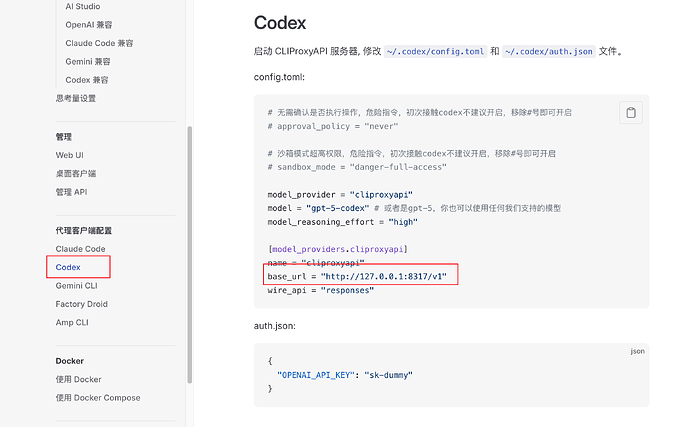This screenshot has height=427, width=690.
Task: Click the 管理 section heading
Action: click(63, 137)
